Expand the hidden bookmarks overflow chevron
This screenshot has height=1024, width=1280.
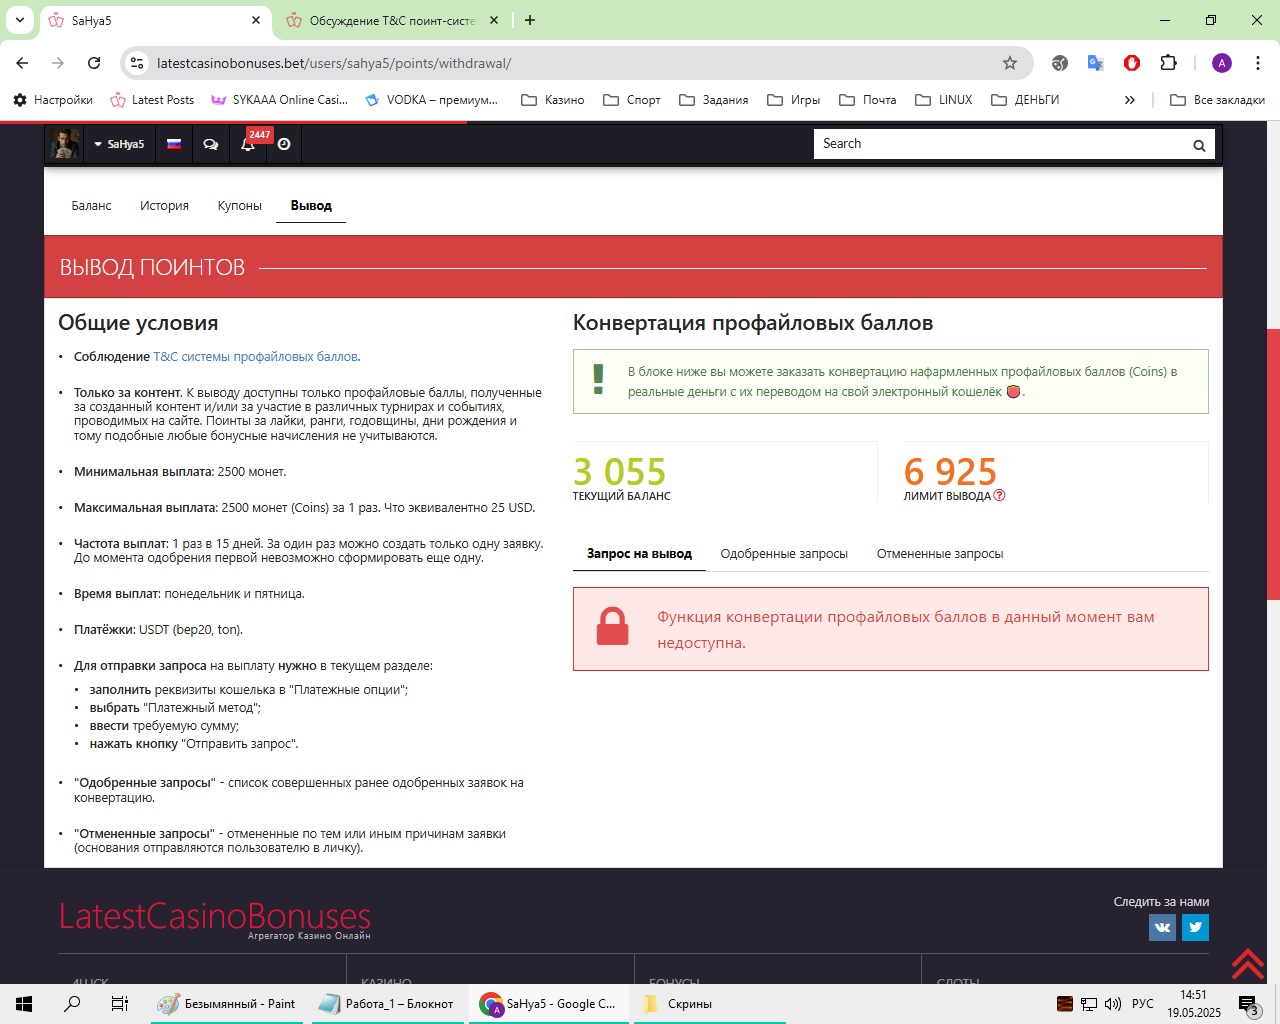[x=1129, y=100]
